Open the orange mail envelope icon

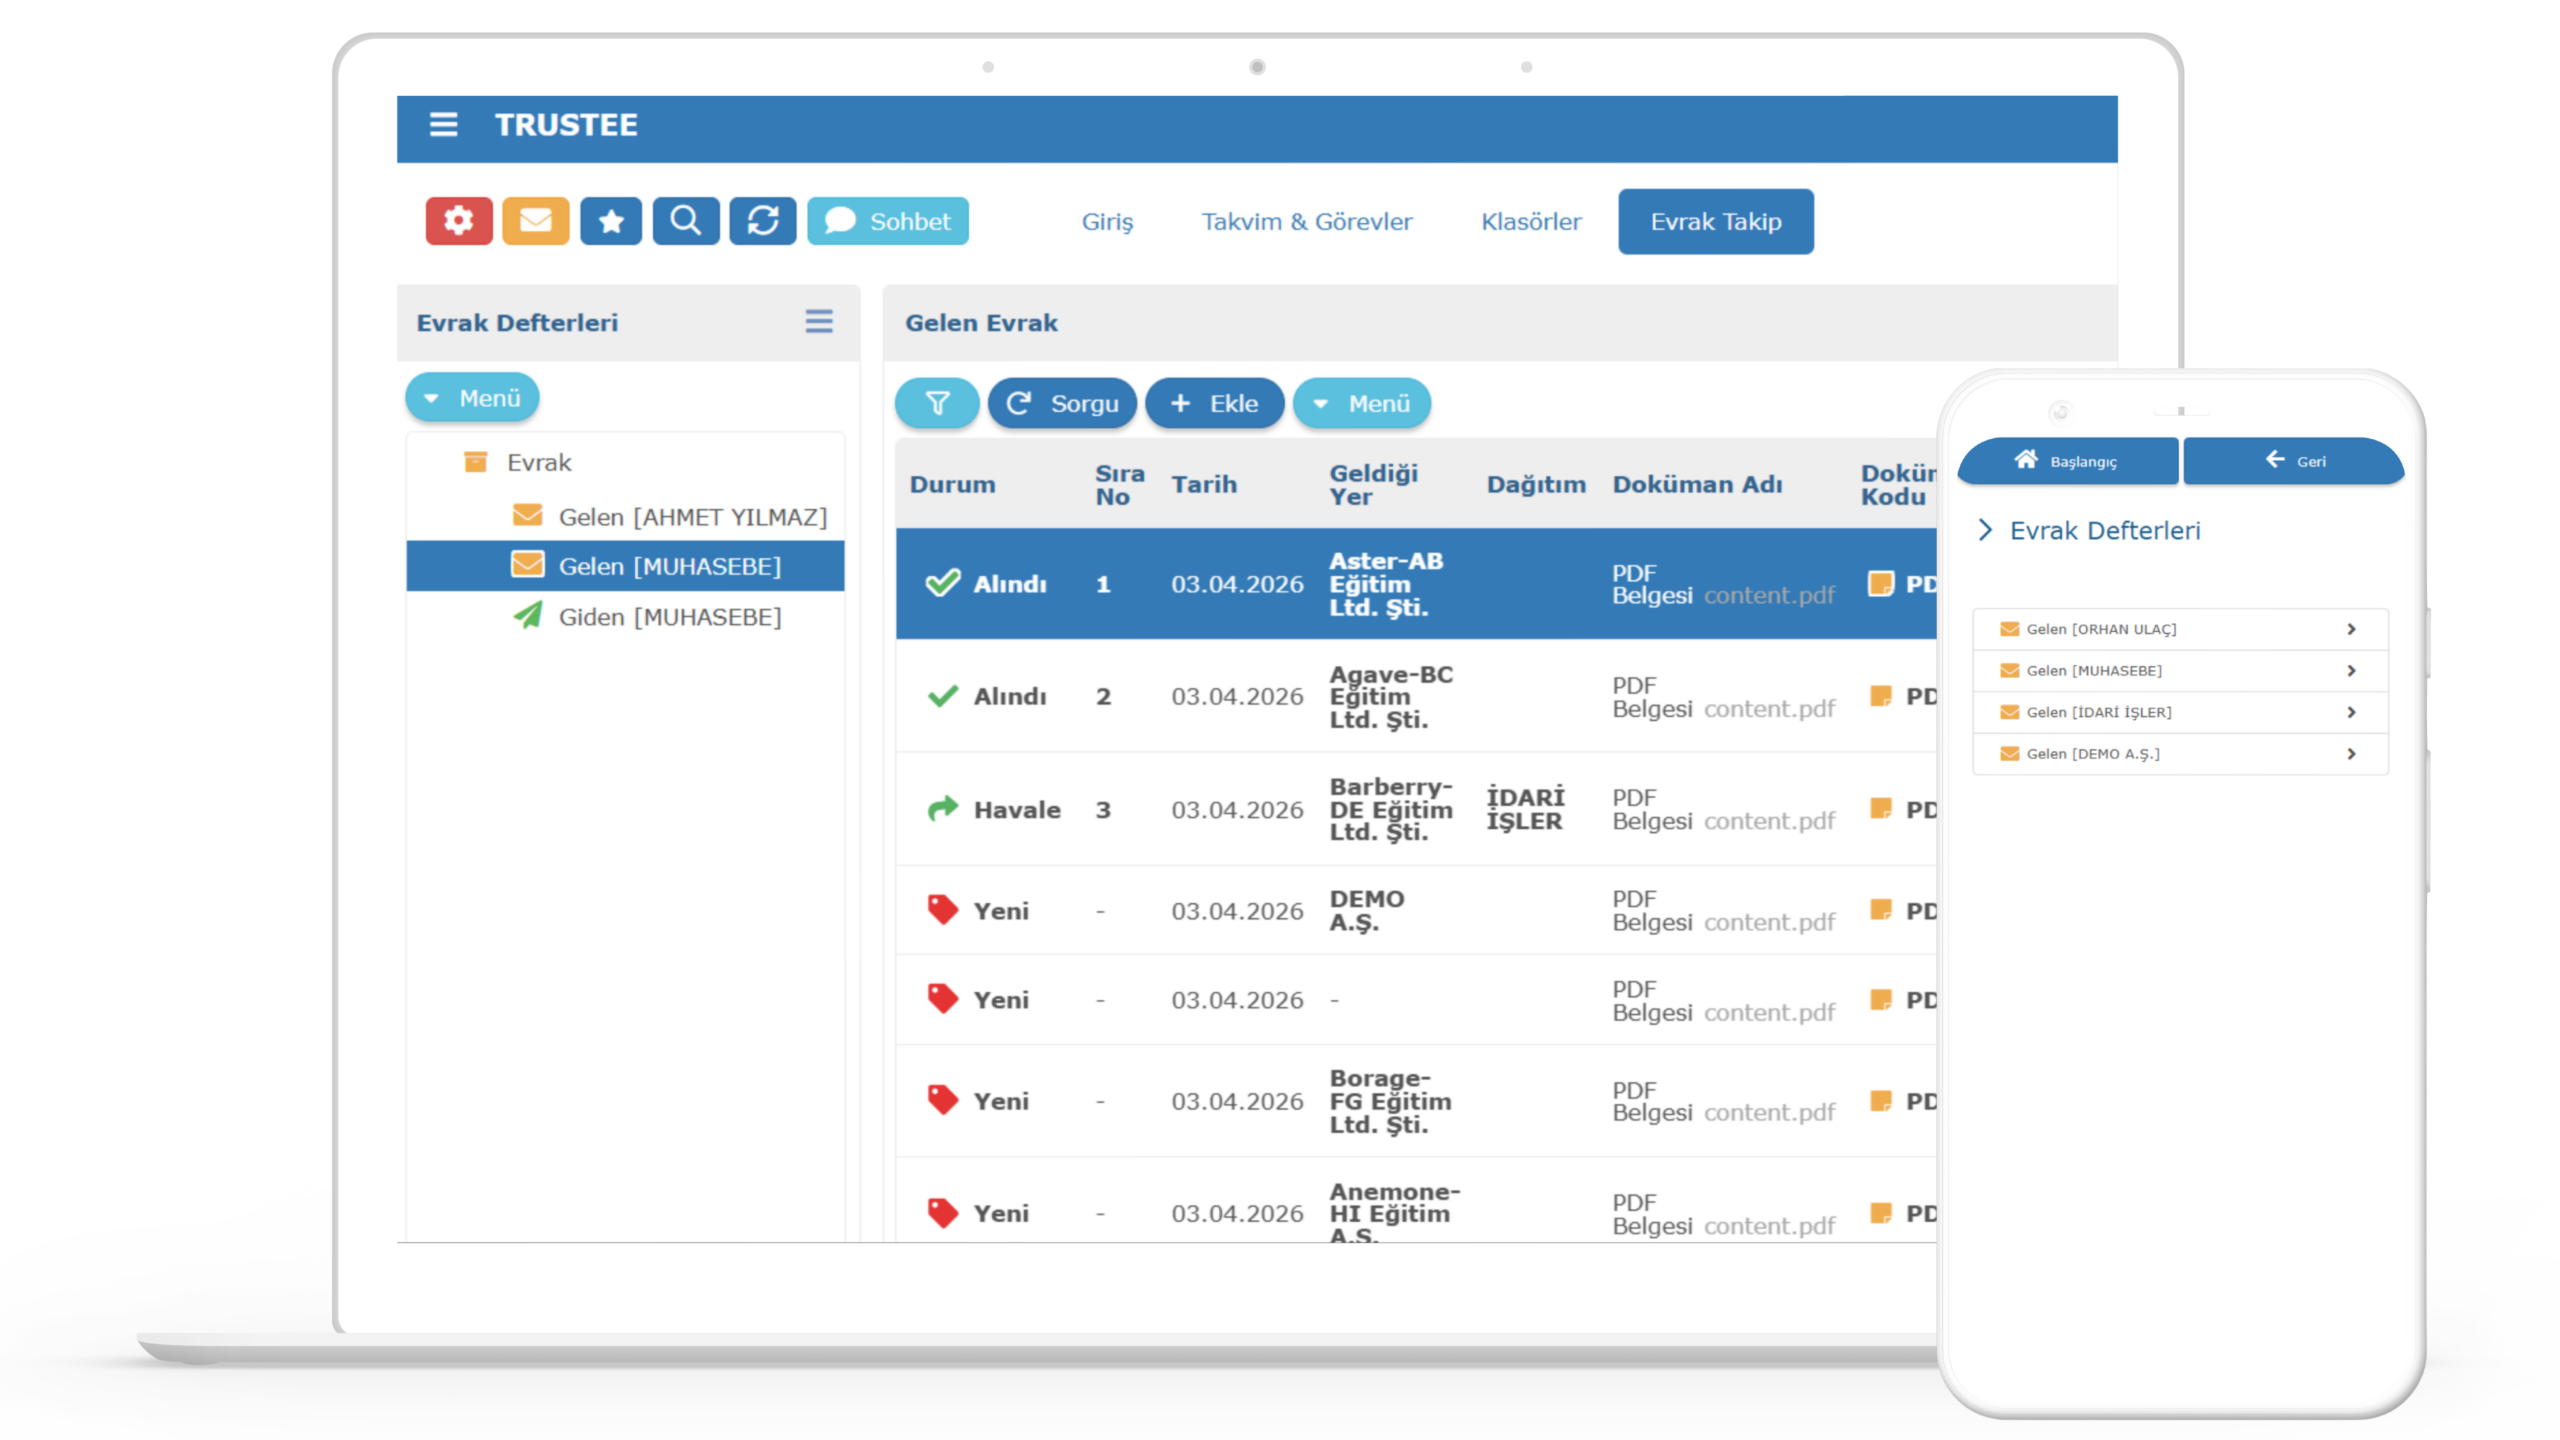[x=535, y=220]
